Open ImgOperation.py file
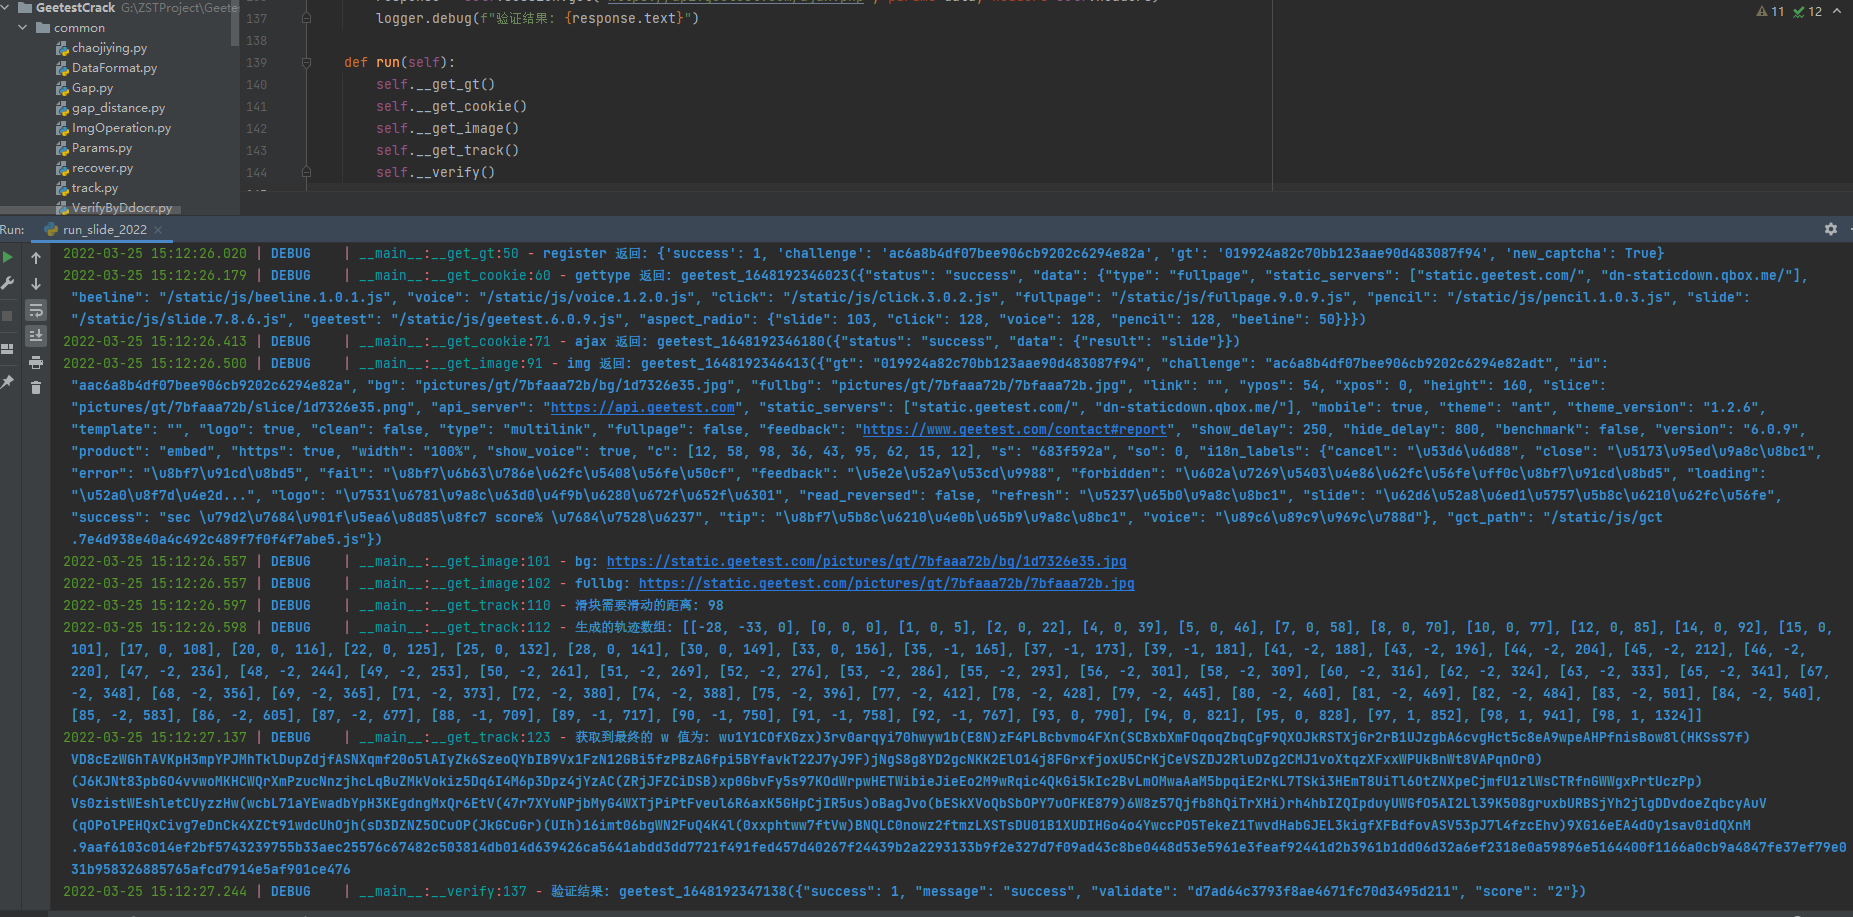Image resolution: width=1853 pixels, height=917 pixels. 121,128
